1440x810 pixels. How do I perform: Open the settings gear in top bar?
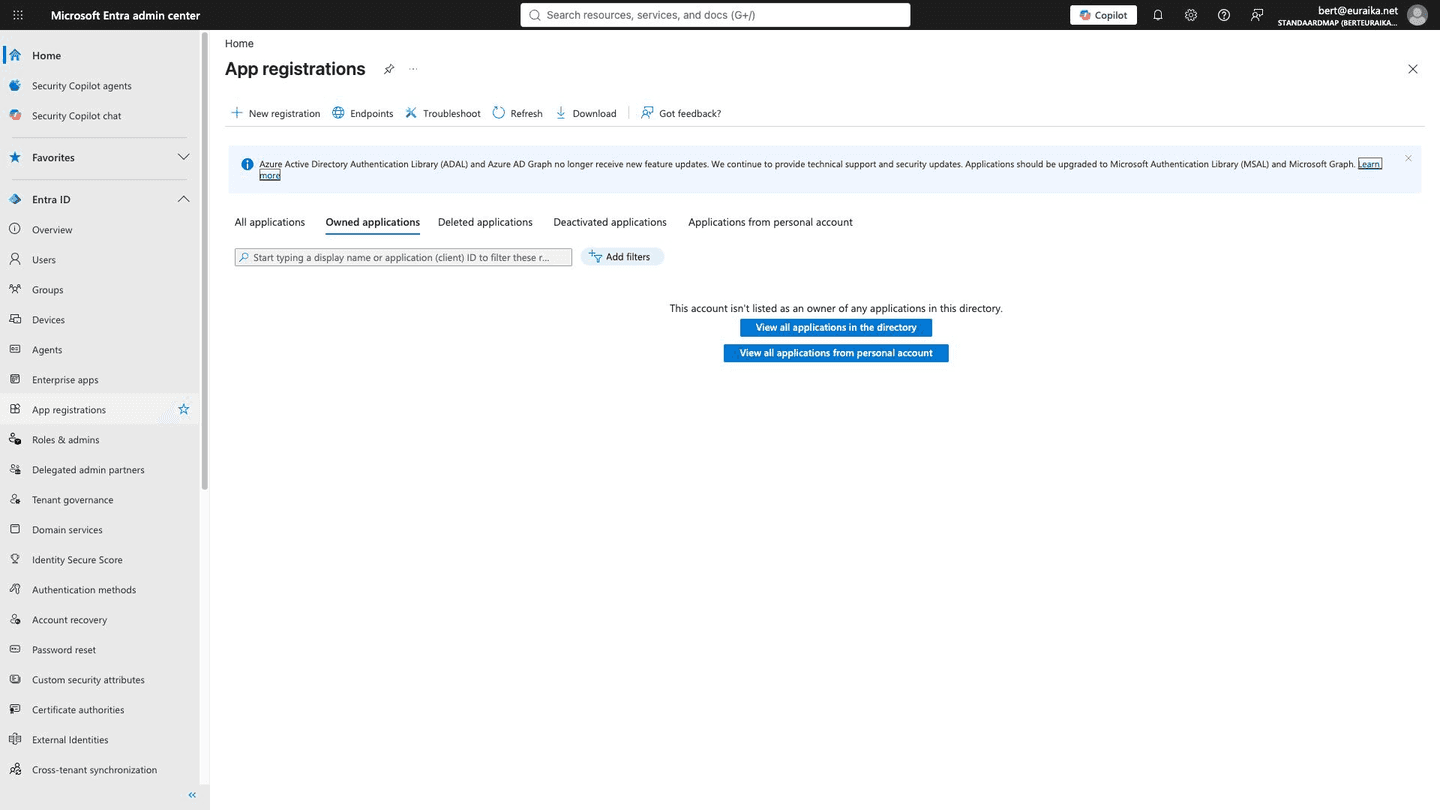pos(1191,15)
